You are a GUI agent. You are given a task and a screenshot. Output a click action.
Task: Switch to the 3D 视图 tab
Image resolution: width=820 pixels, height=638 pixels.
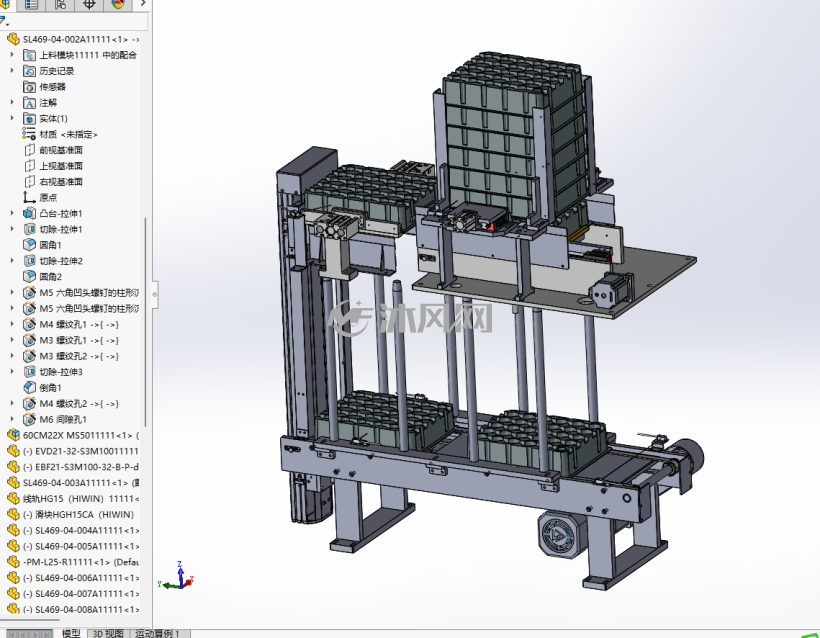pyautogui.click(x=108, y=633)
